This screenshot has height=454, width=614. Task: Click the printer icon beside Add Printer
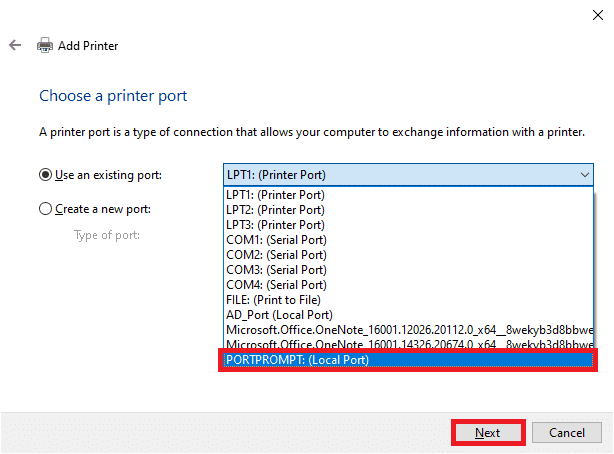tap(45, 46)
